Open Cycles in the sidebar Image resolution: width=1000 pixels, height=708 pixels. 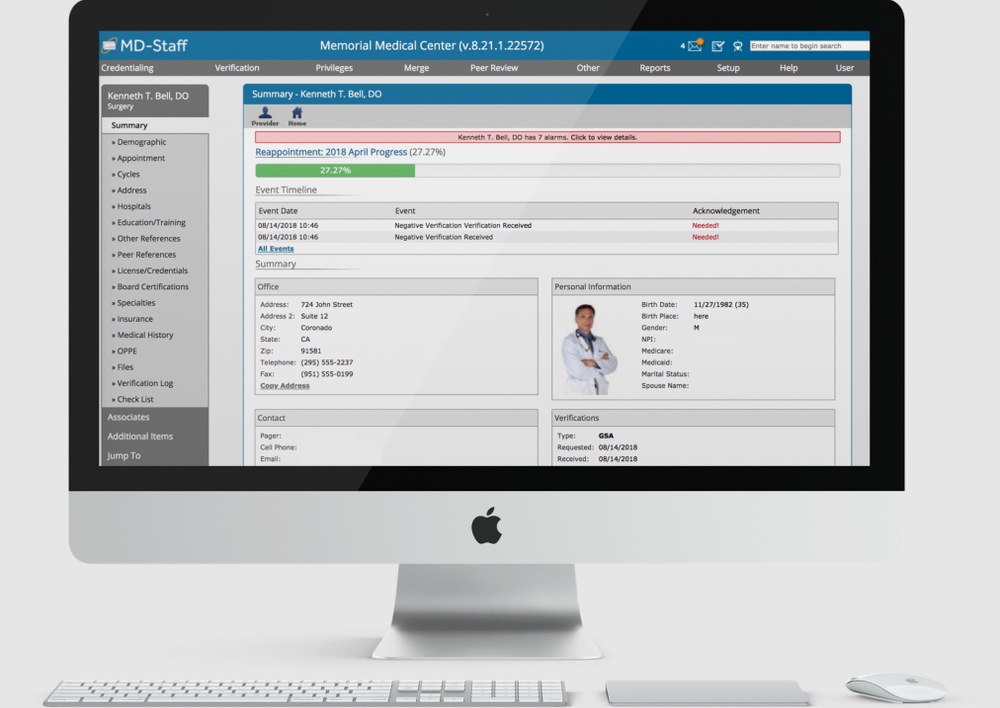(128, 173)
